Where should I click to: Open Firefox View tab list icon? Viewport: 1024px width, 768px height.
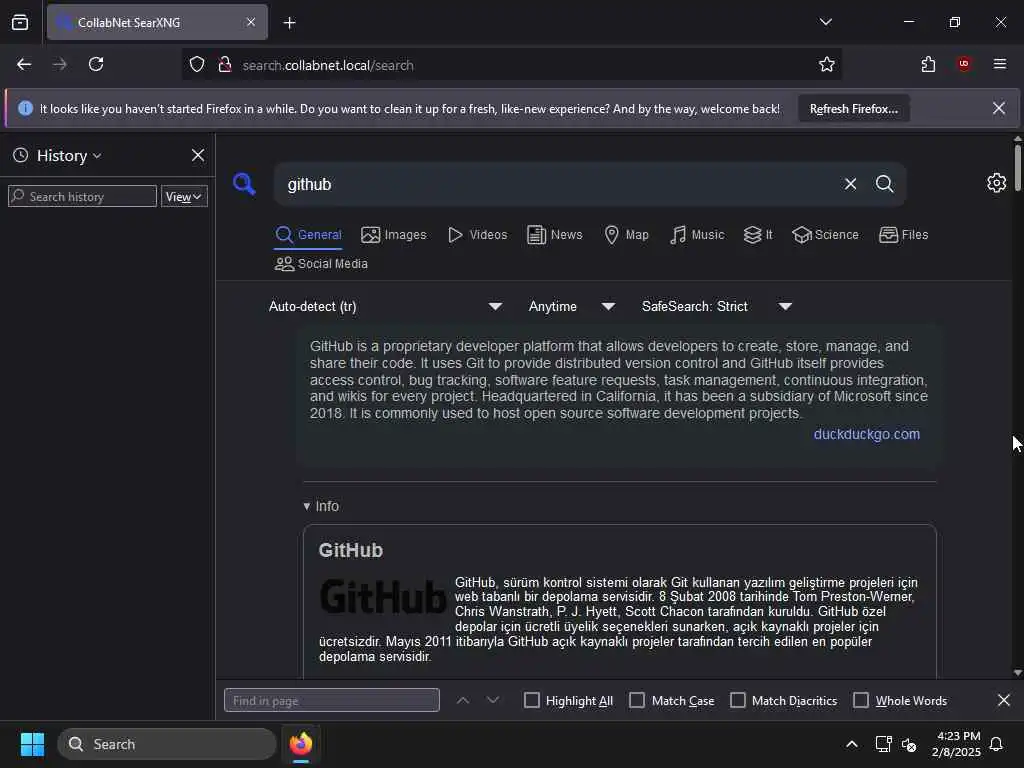[x=20, y=22]
